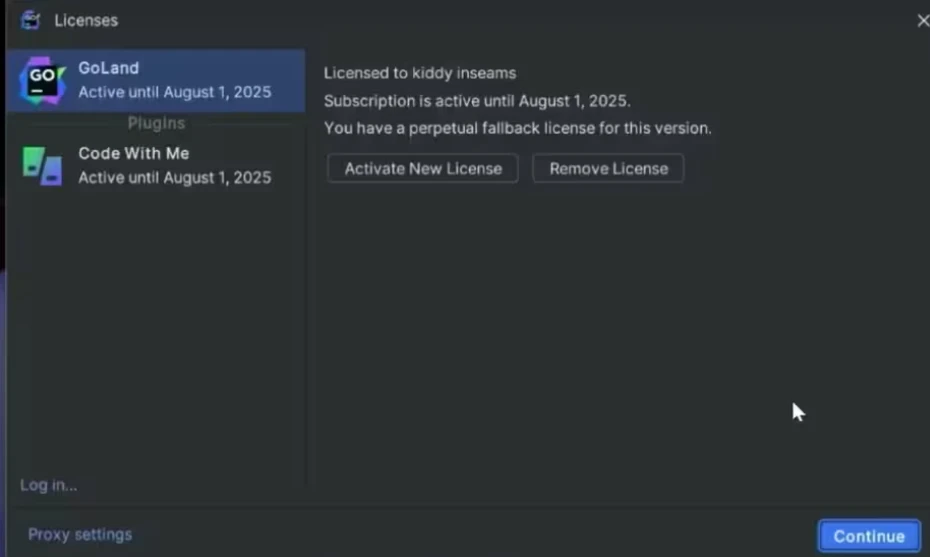Select the GoLand license entry name
This screenshot has height=557, width=930.
pyautogui.click(x=108, y=68)
